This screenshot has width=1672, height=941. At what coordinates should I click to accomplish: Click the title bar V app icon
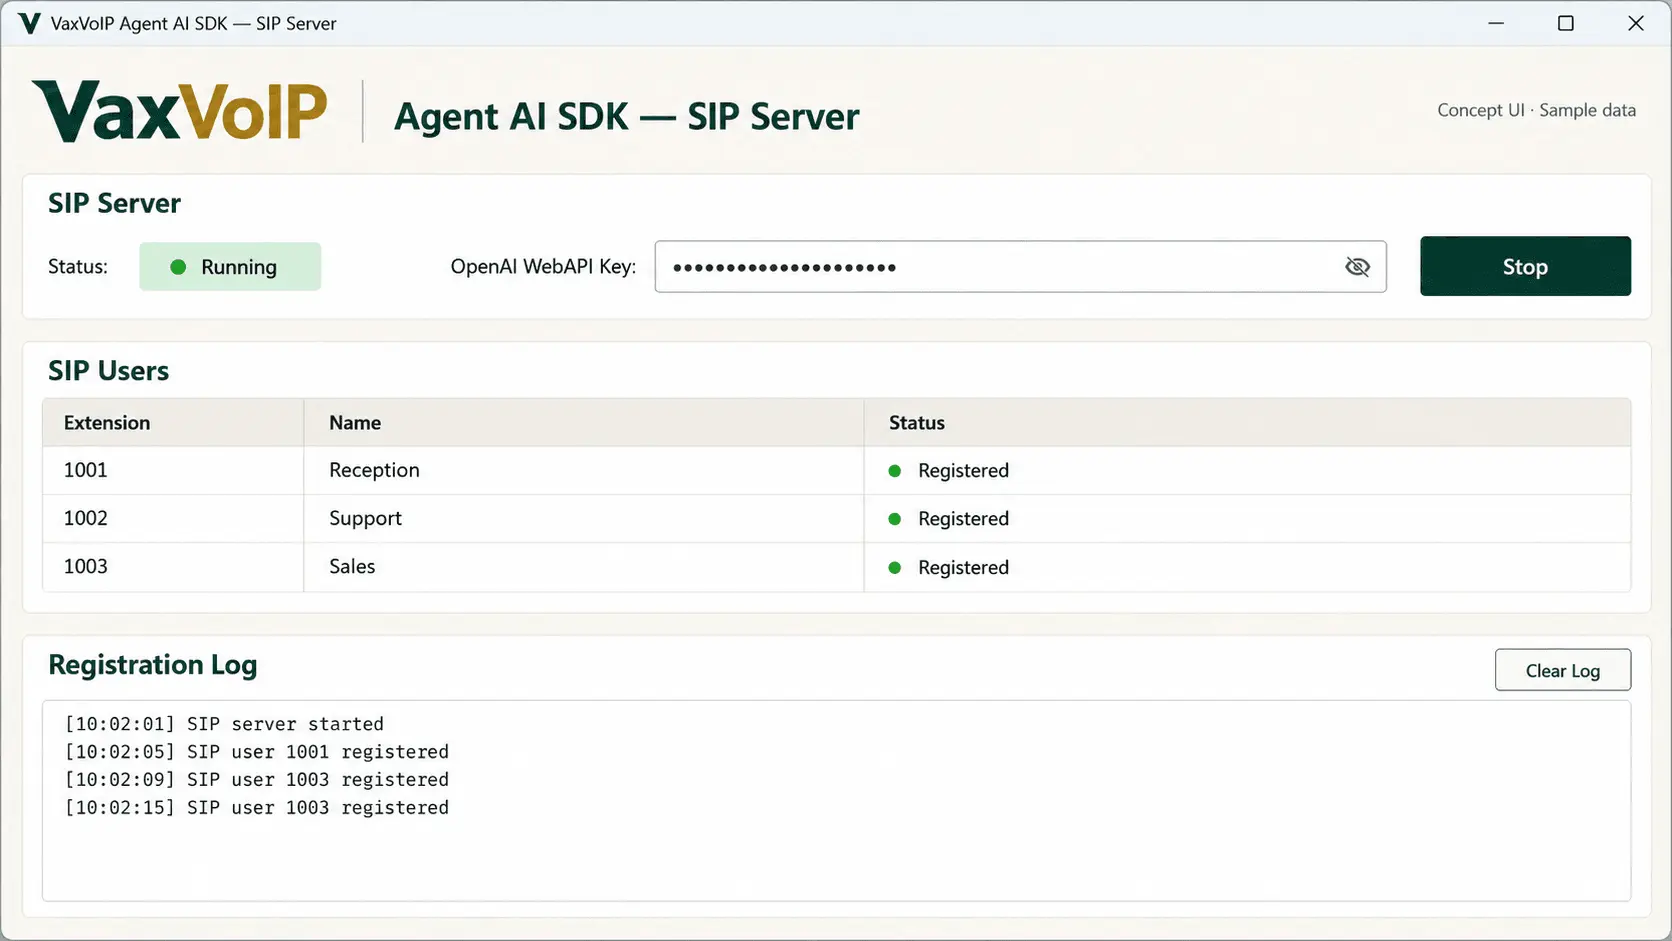29,23
